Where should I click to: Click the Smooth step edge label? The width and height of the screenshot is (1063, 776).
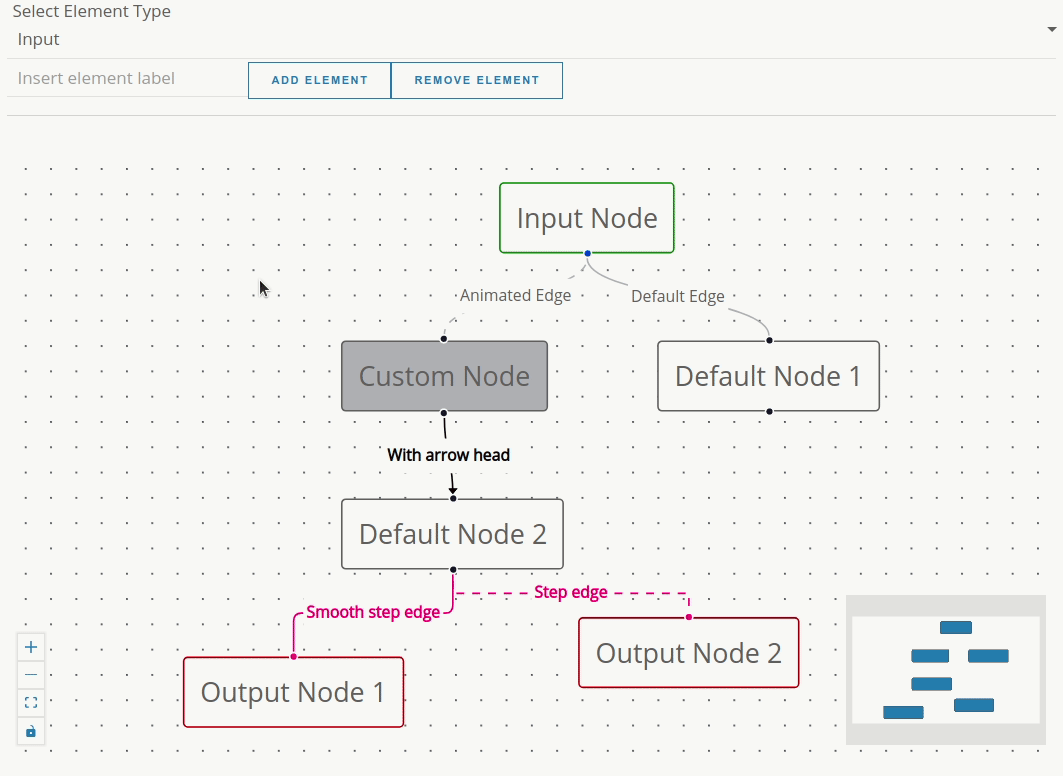click(373, 612)
